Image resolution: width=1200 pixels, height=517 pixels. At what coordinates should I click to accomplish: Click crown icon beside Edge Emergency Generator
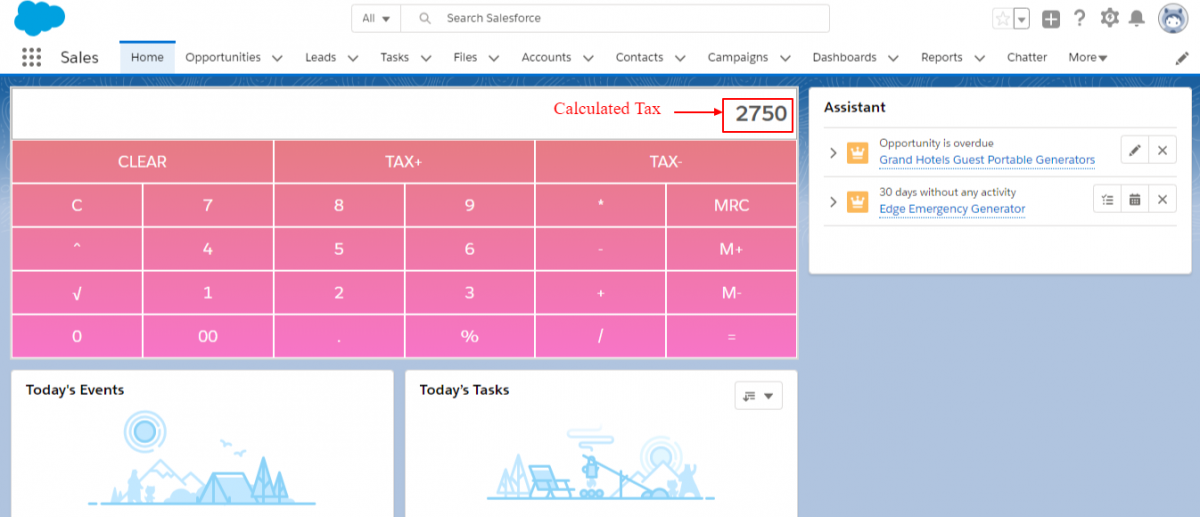pos(857,202)
